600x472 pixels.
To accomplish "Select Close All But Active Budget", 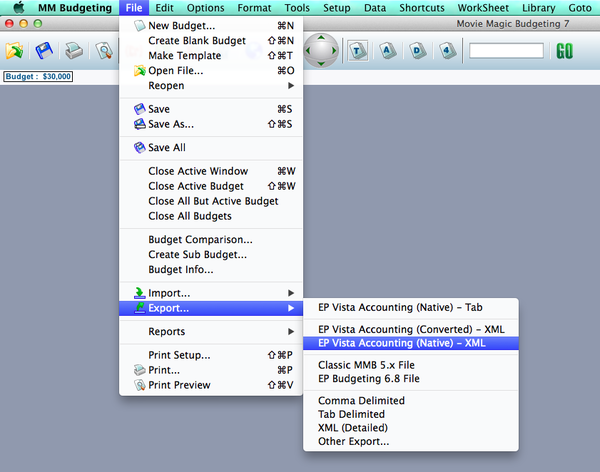I will coord(211,201).
